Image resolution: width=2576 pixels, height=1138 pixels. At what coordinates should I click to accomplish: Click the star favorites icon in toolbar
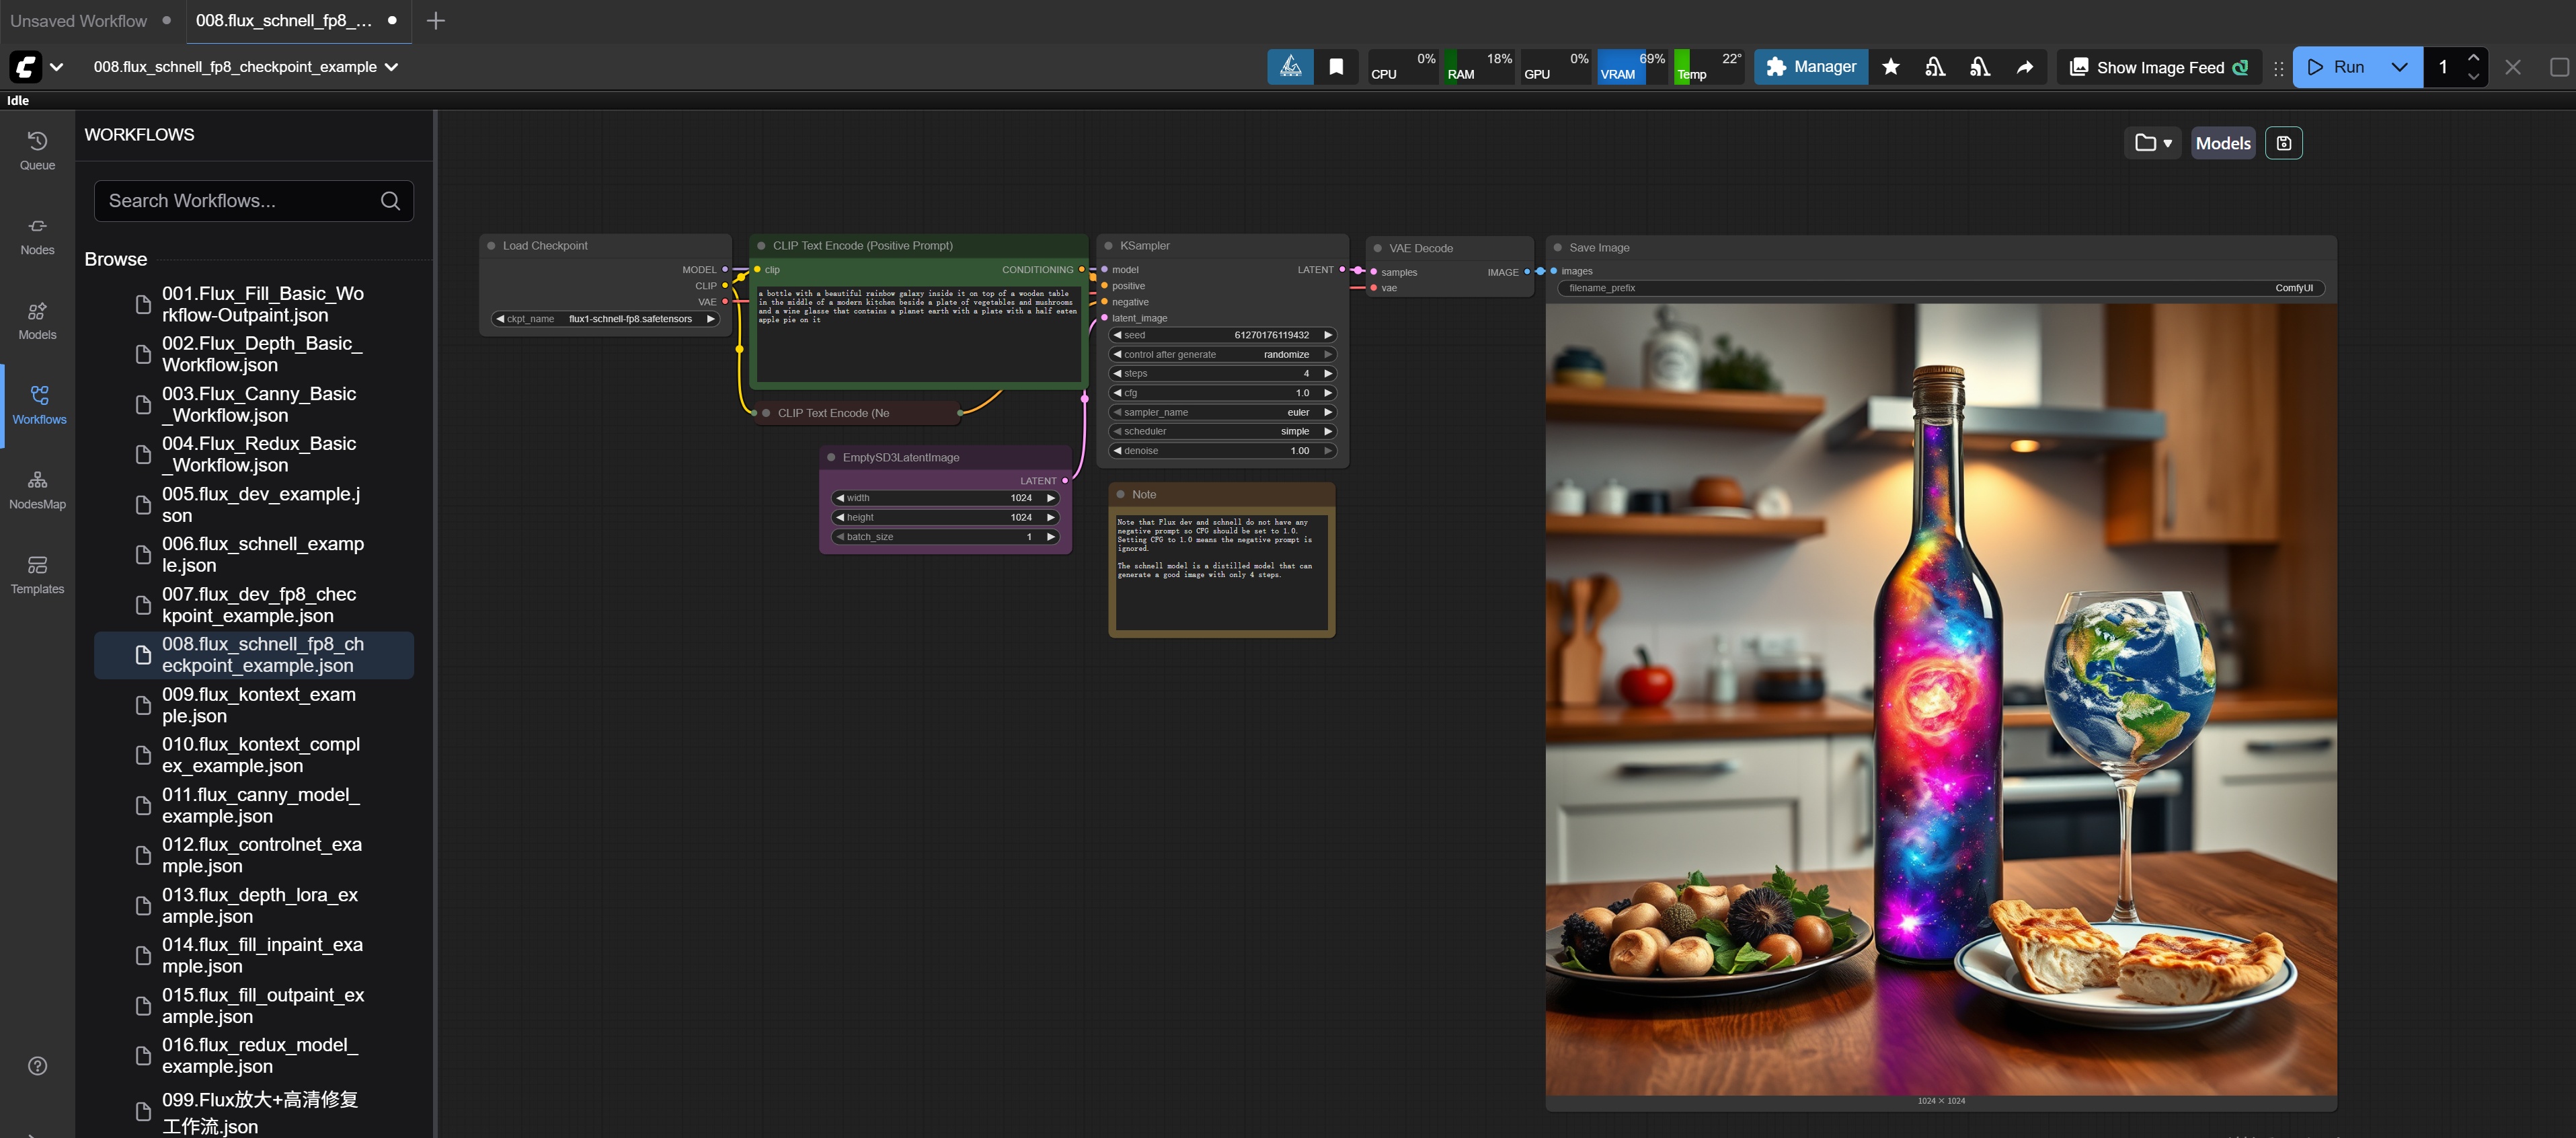pos(1890,67)
